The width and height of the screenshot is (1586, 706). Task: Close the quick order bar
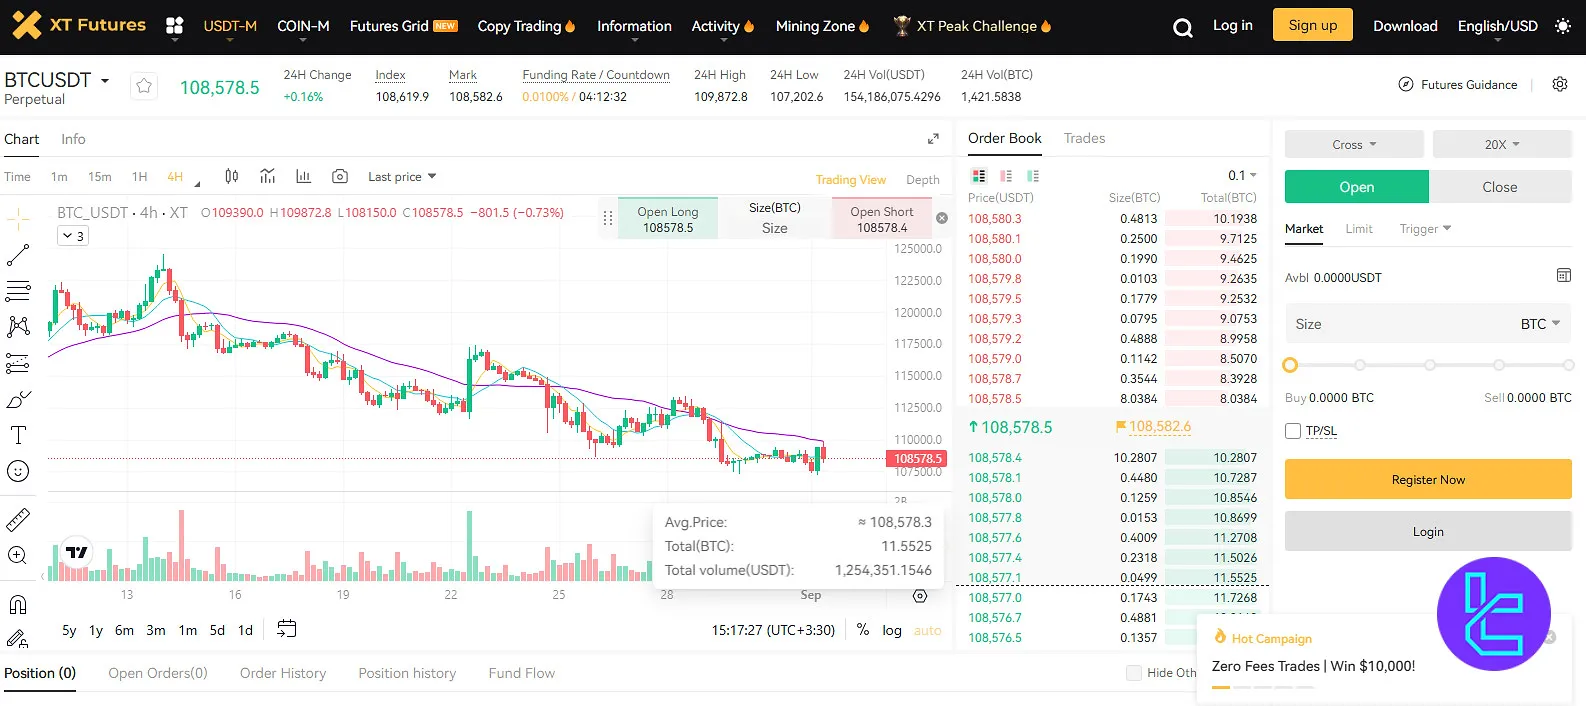tap(941, 218)
